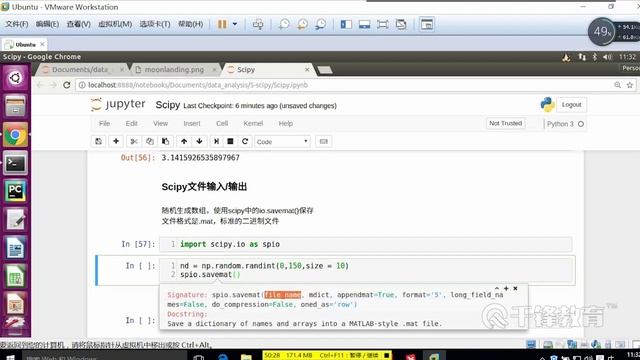The image size is (640, 360).
Task: Open LibreOffice Calc from launcher
Action: coord(15,276)
